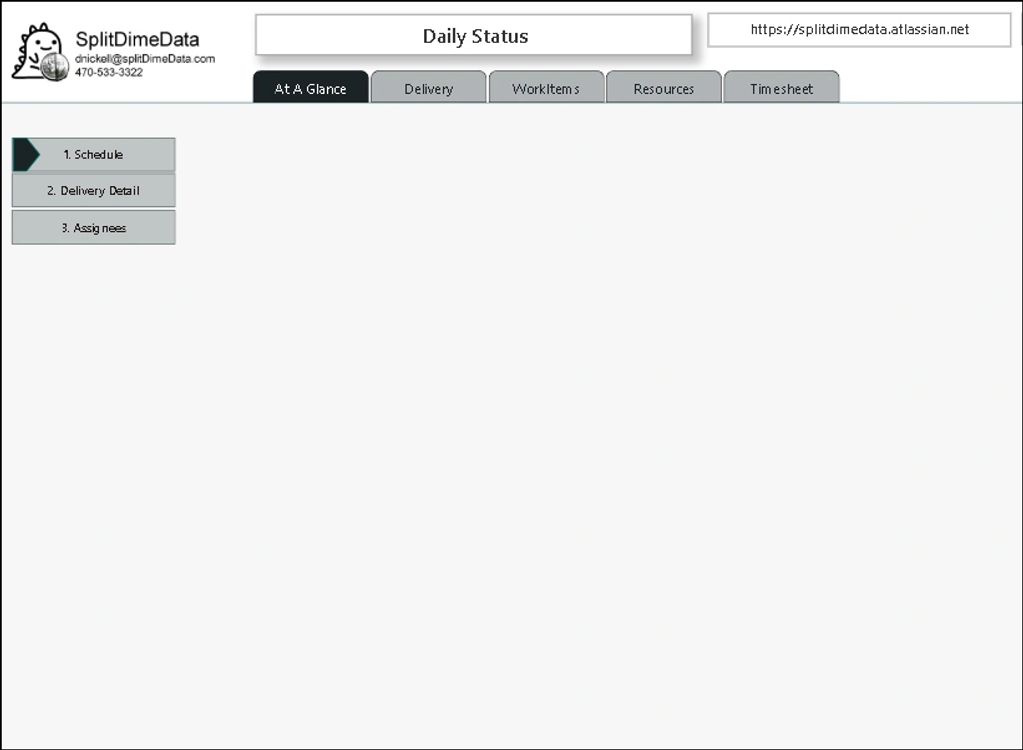
Task: Select the 1. Schedule button
Action: click(x=93, y=155)
